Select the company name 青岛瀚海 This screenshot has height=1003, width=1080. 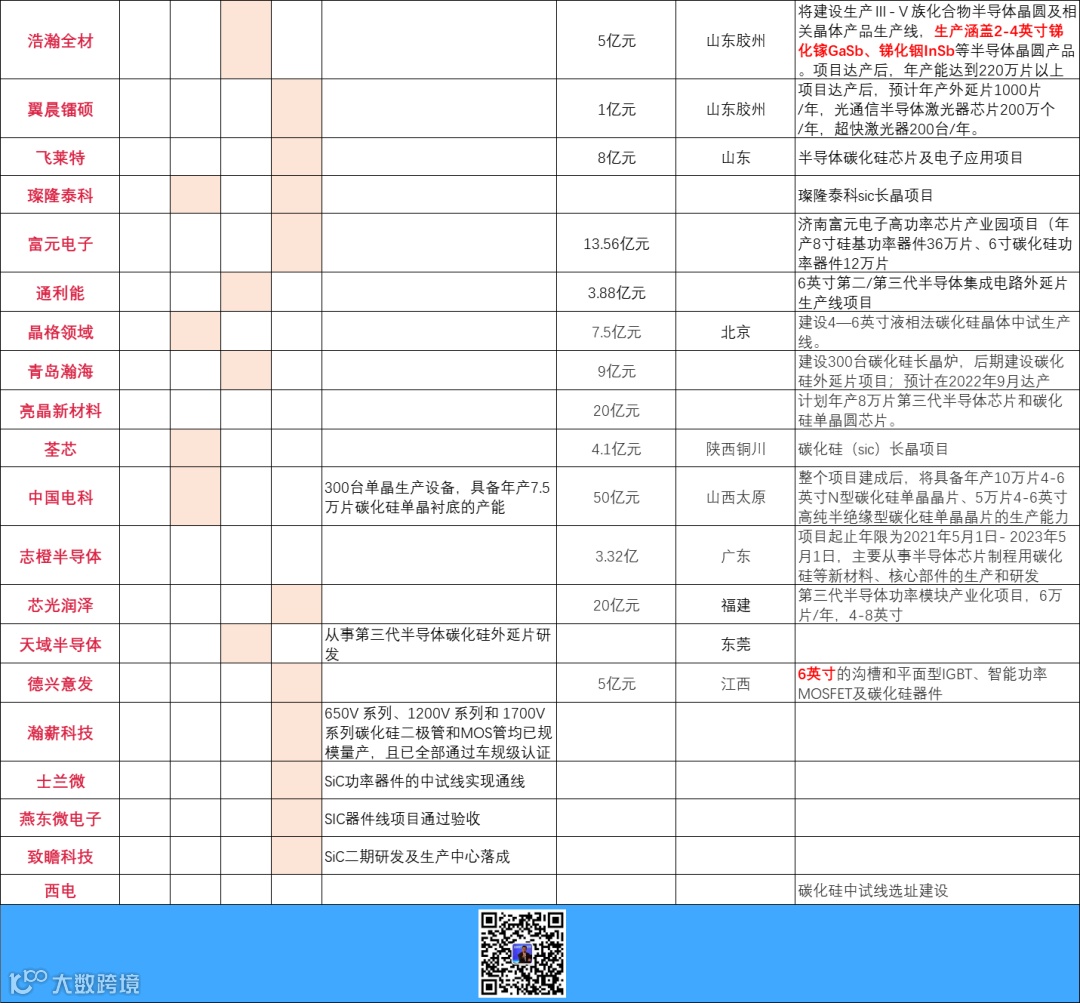(60, 371)
